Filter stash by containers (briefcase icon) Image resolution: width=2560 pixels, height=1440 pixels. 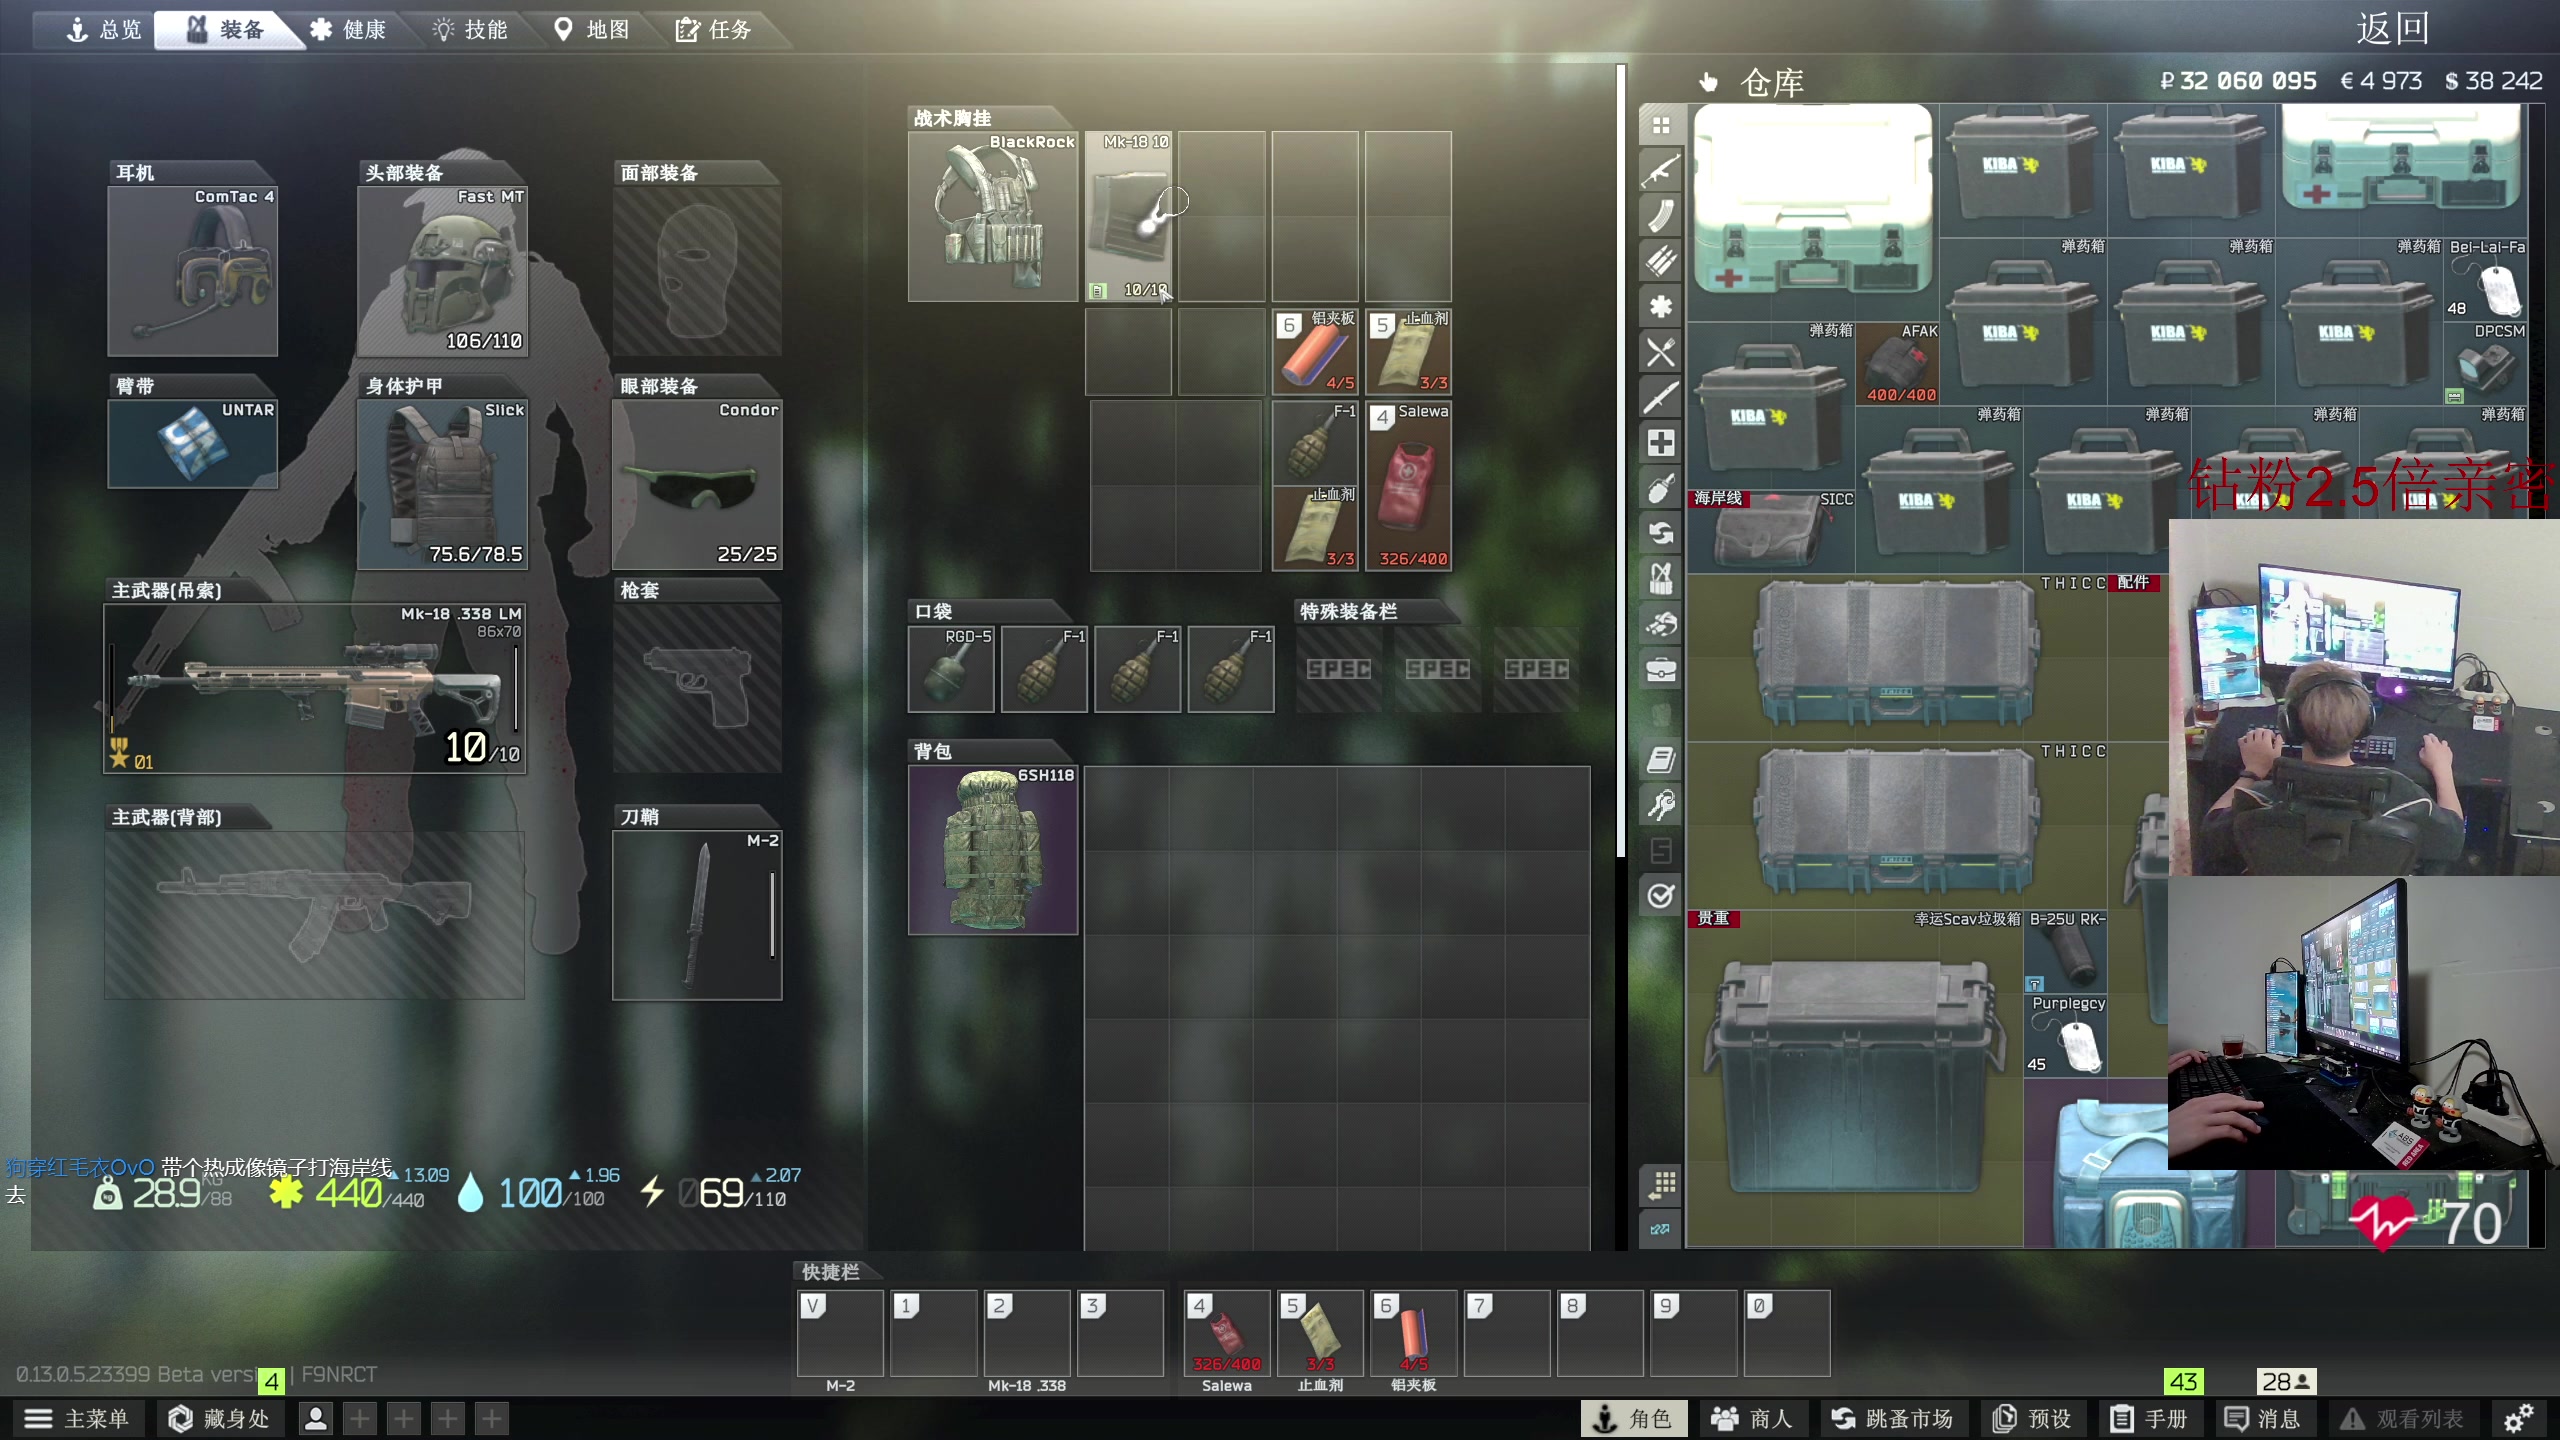pos(1661,670)
